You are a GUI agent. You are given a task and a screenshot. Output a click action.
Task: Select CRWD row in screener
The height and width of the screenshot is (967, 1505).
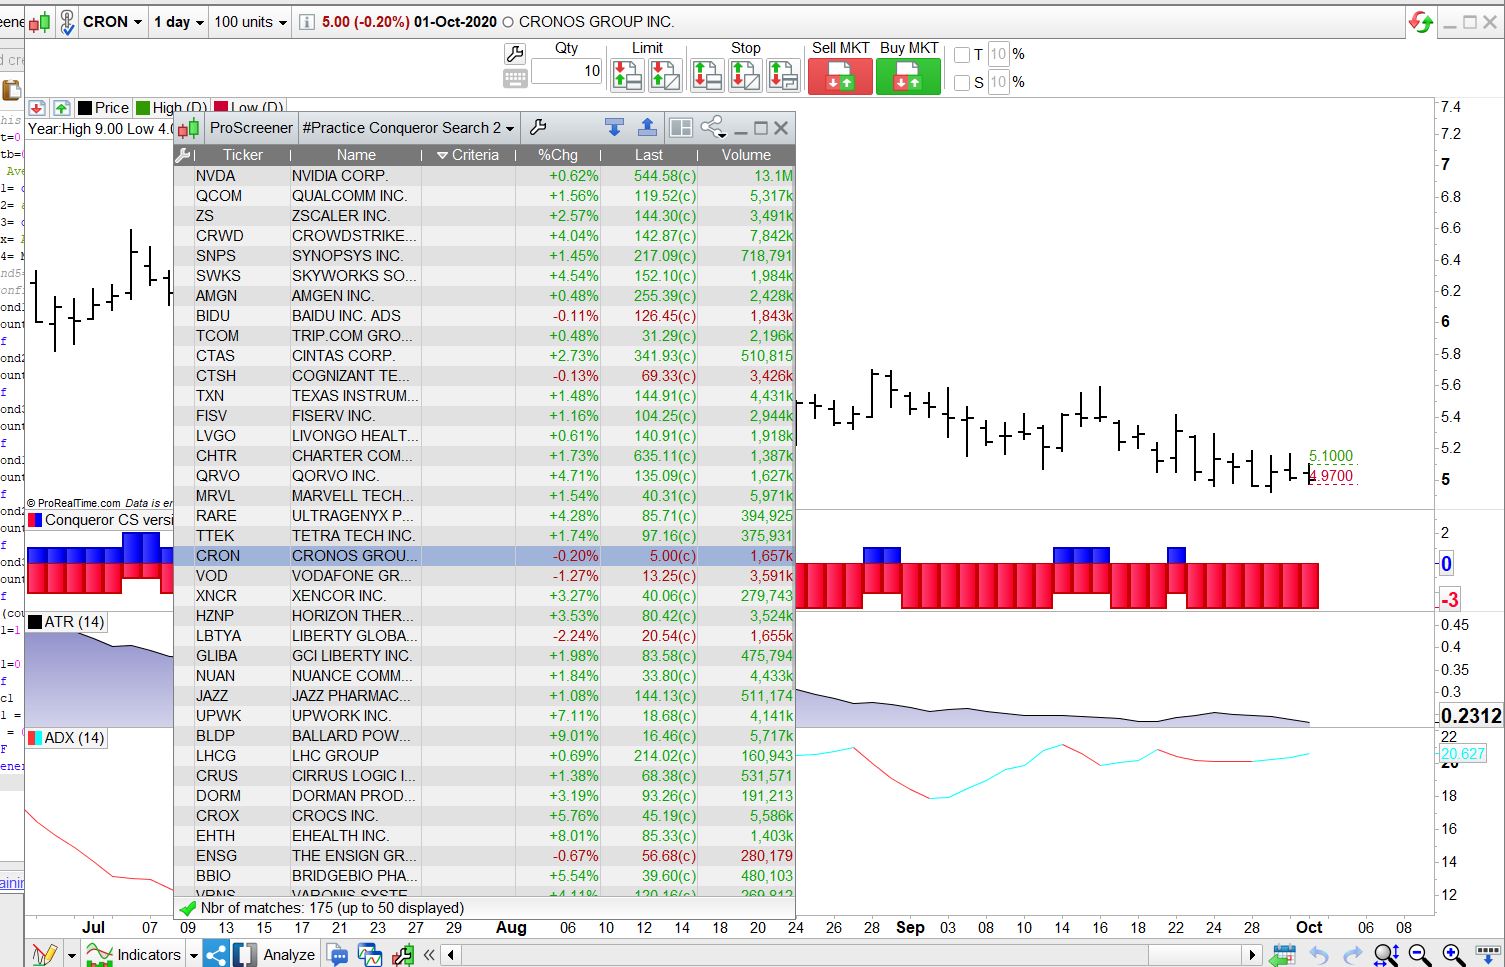(484, 235)
